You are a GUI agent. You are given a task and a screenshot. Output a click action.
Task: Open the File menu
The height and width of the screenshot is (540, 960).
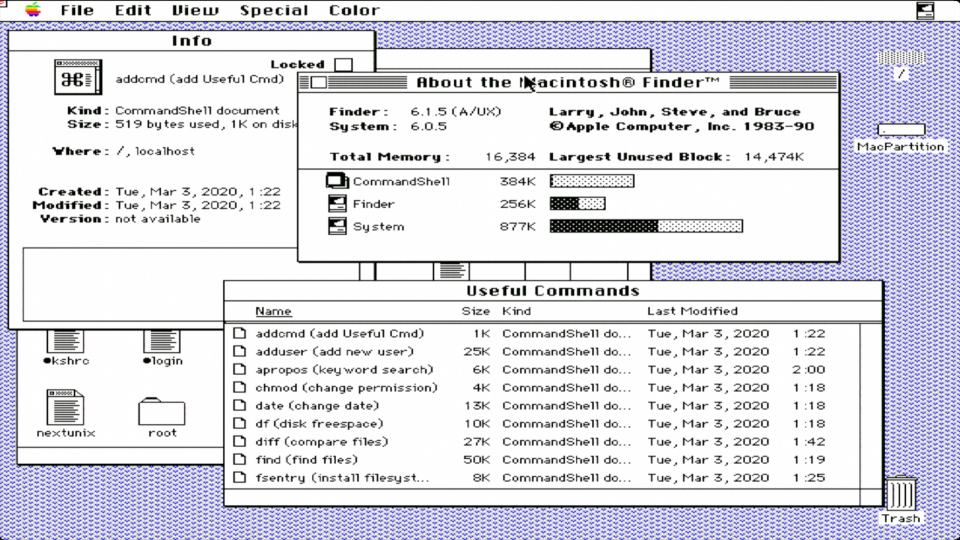point(77,10)
